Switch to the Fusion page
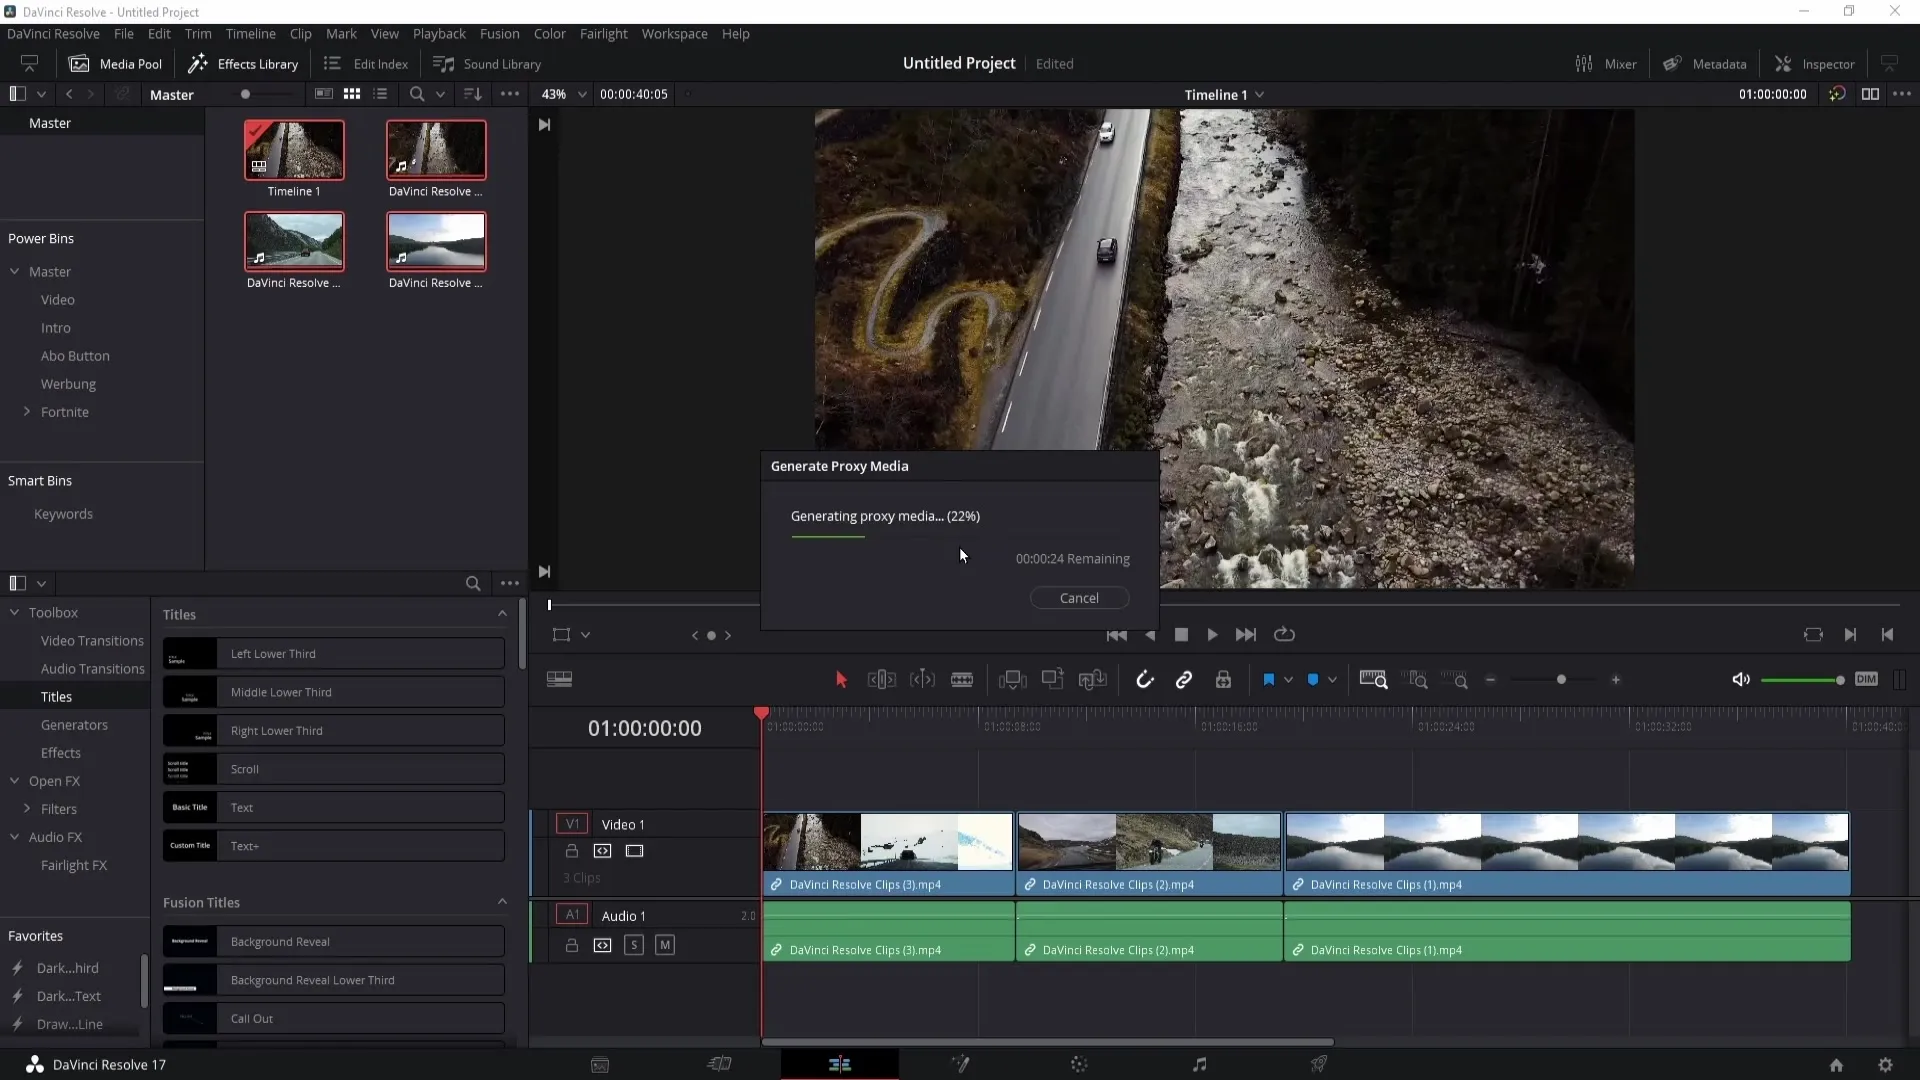1920x1080 pixels. pyautogui.click(x=960, y=1065)
